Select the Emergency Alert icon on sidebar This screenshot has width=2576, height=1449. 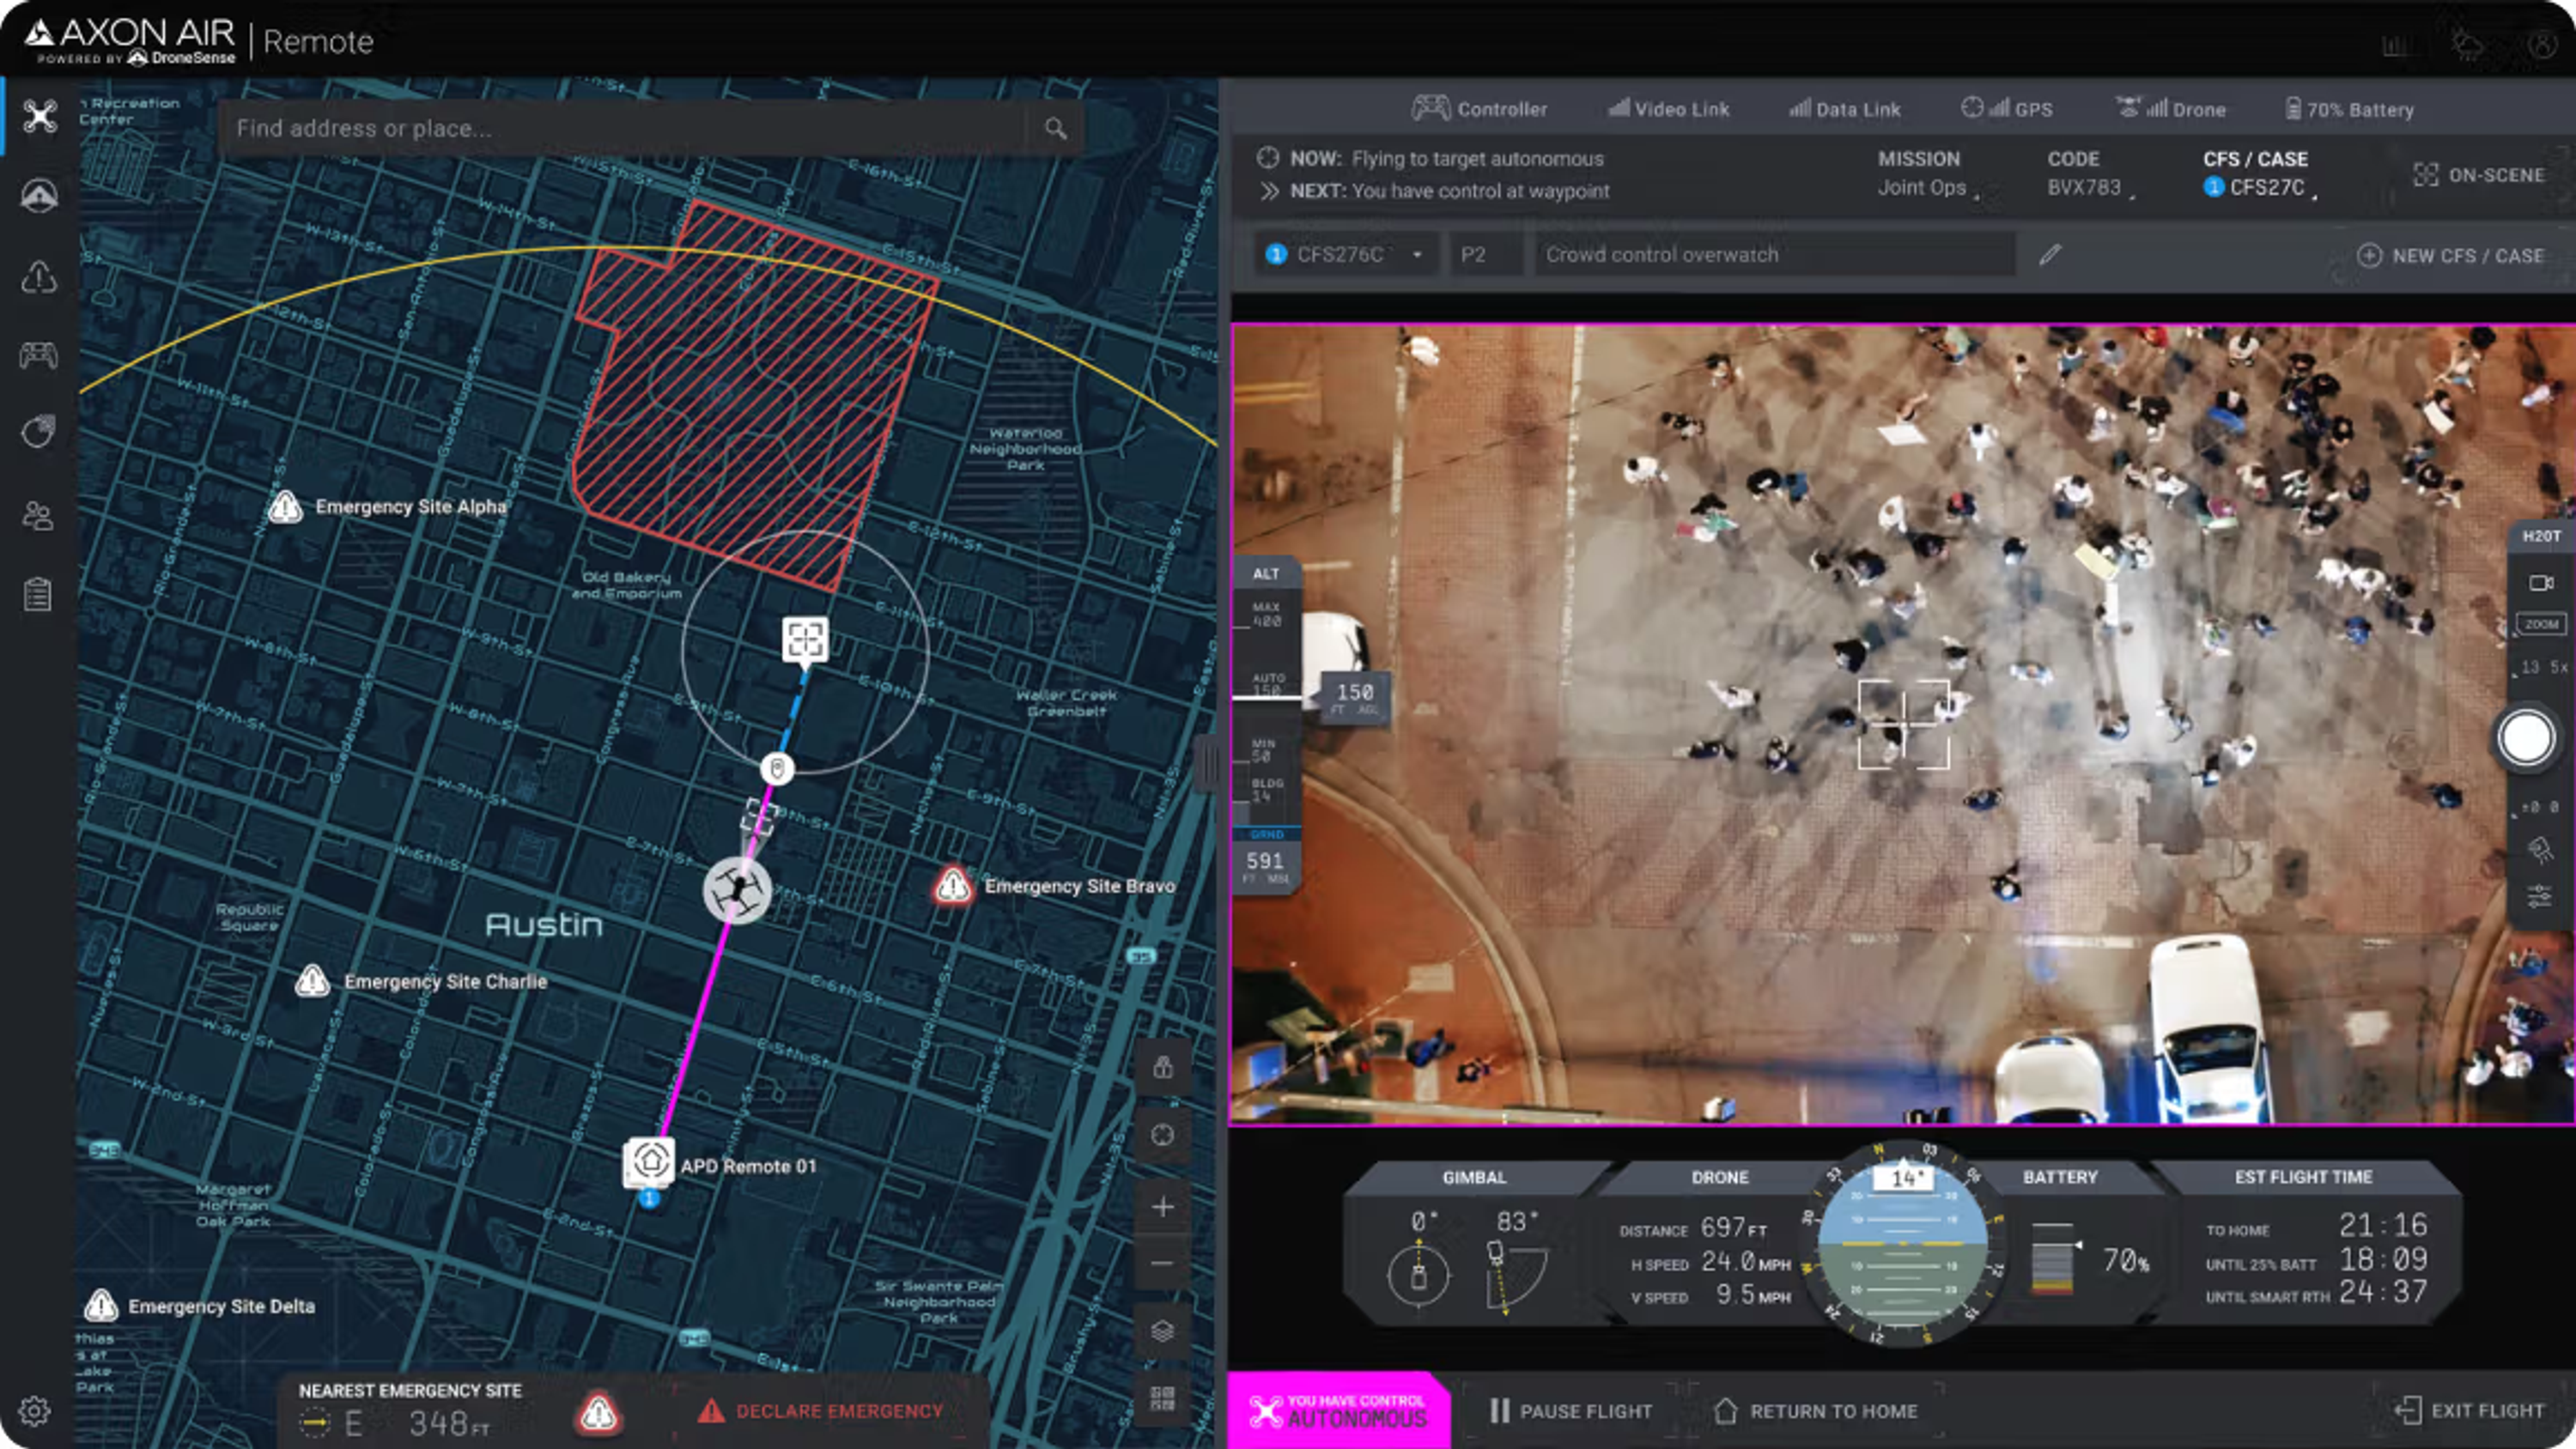coord(39,276)
